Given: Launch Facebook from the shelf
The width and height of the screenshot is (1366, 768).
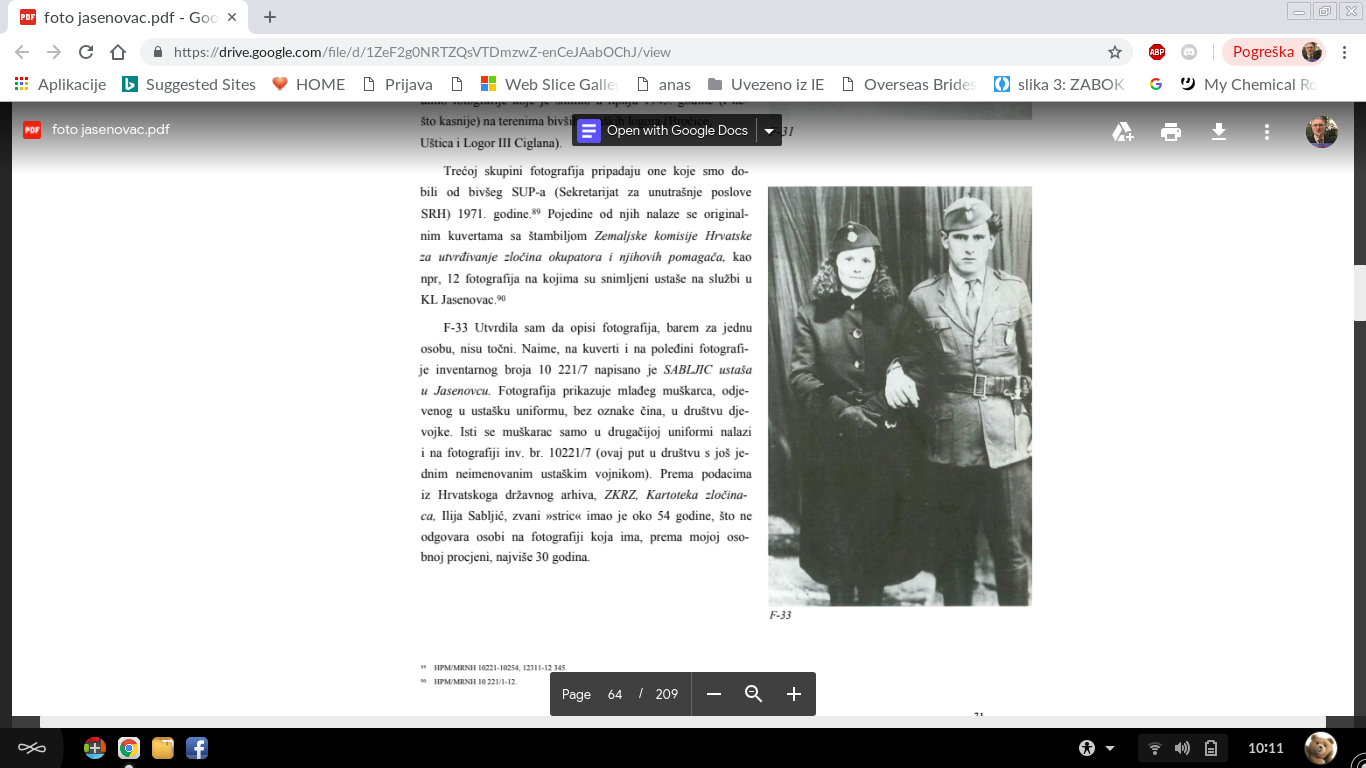Looking at the screenshot, I should (x=196, y=748).
